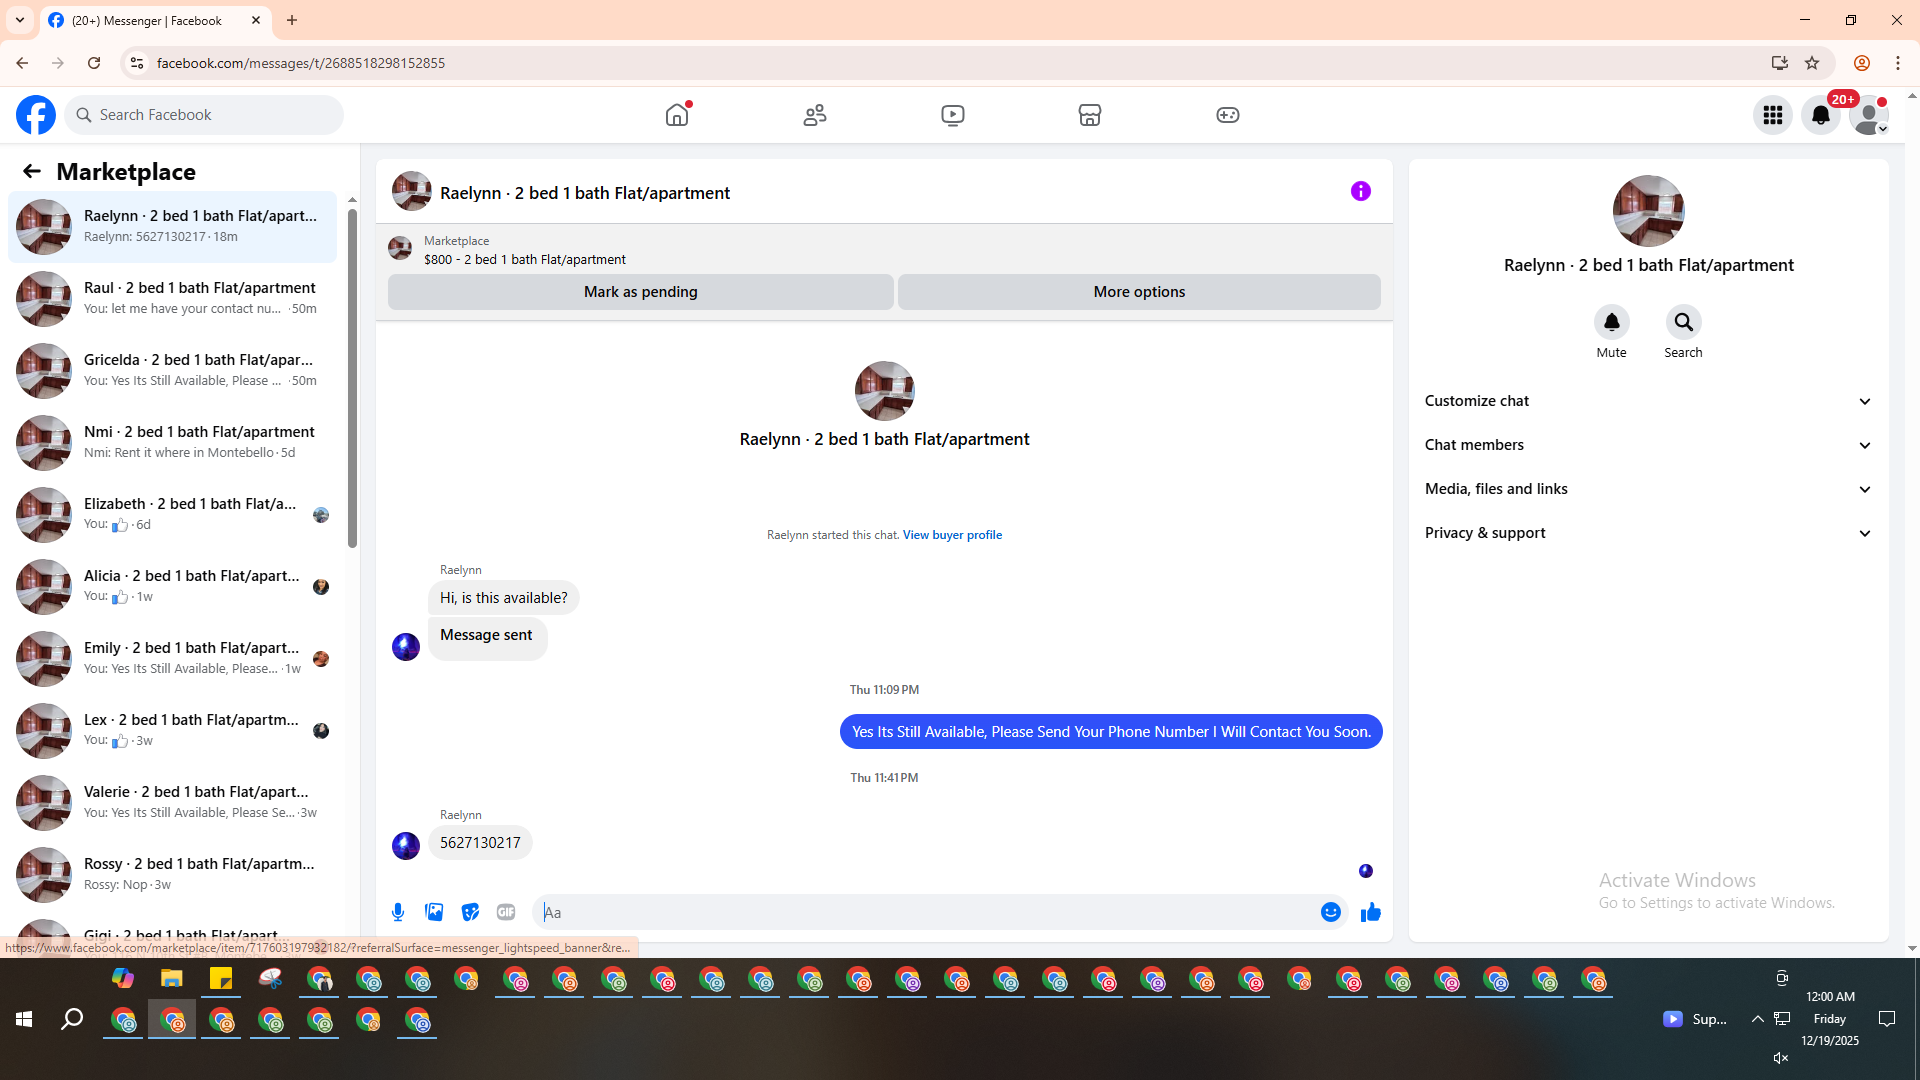Attach a photo using the image icon
1920x1080 pixels.
pos(434,912)
